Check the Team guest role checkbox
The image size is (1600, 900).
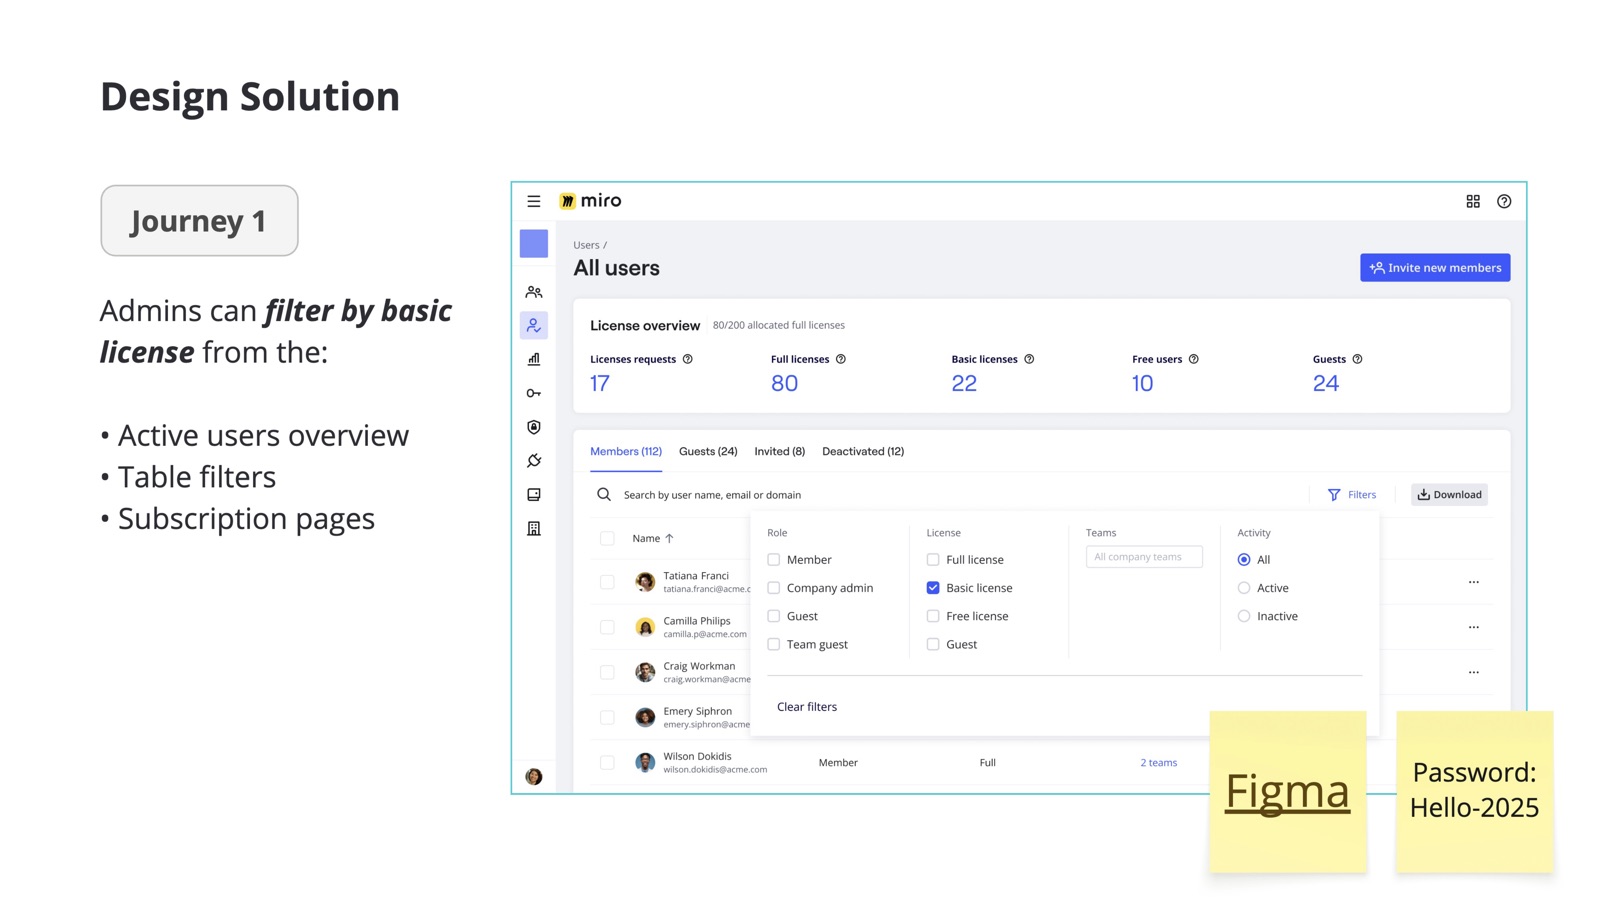click(x=774, y=644)
